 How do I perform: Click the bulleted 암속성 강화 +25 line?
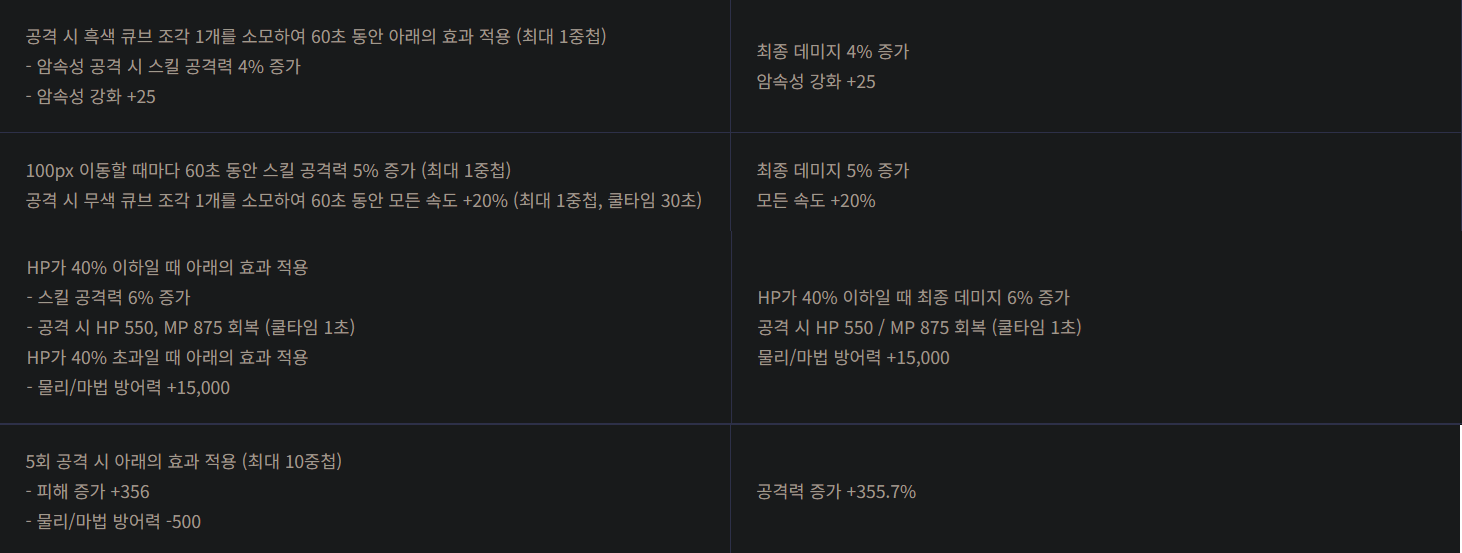click(91, 97)
